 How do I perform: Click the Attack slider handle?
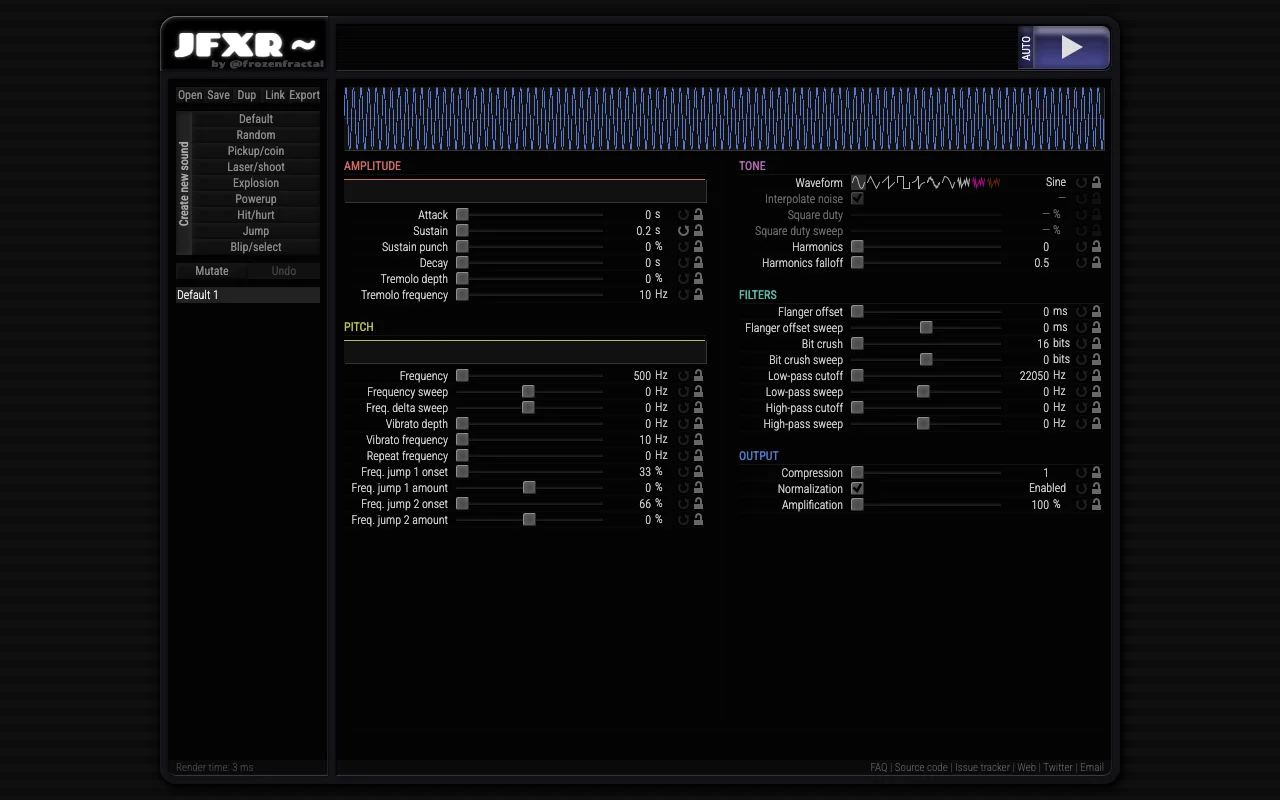[x=462, y=215]
